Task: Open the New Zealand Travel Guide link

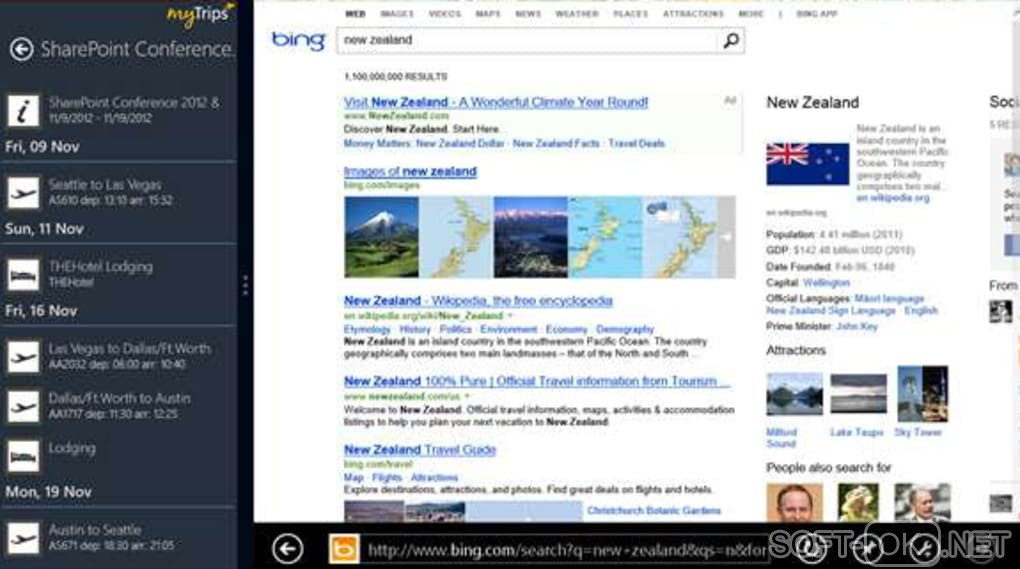Action: [420, 450]
